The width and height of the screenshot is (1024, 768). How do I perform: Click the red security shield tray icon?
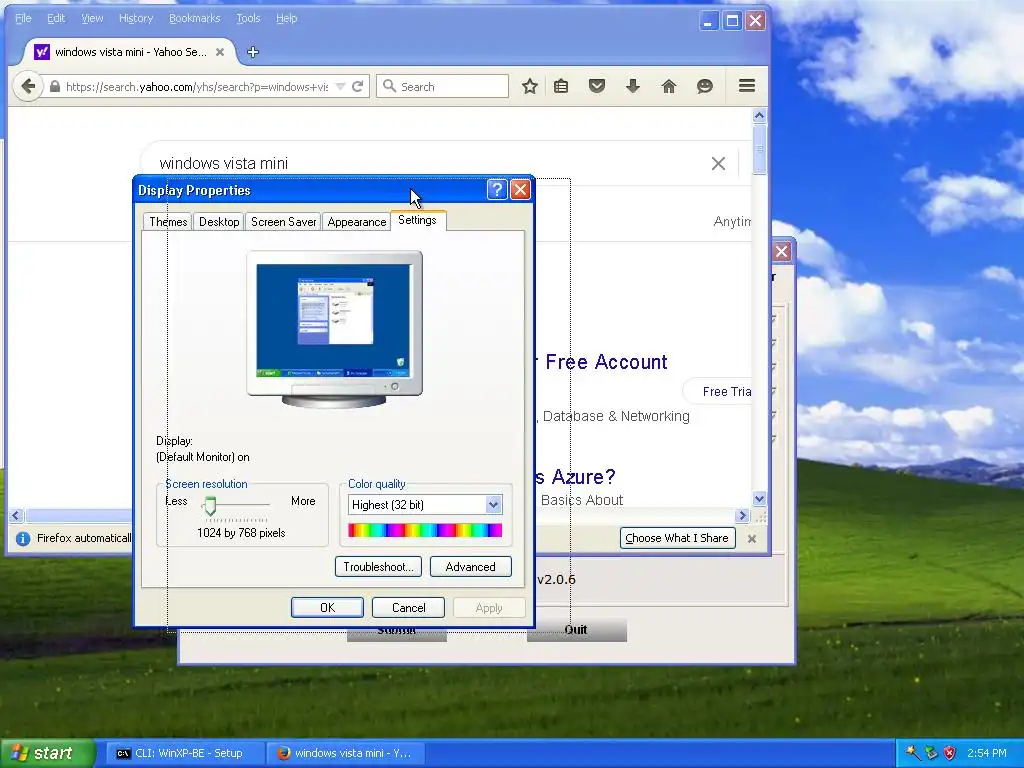[950, 753]
